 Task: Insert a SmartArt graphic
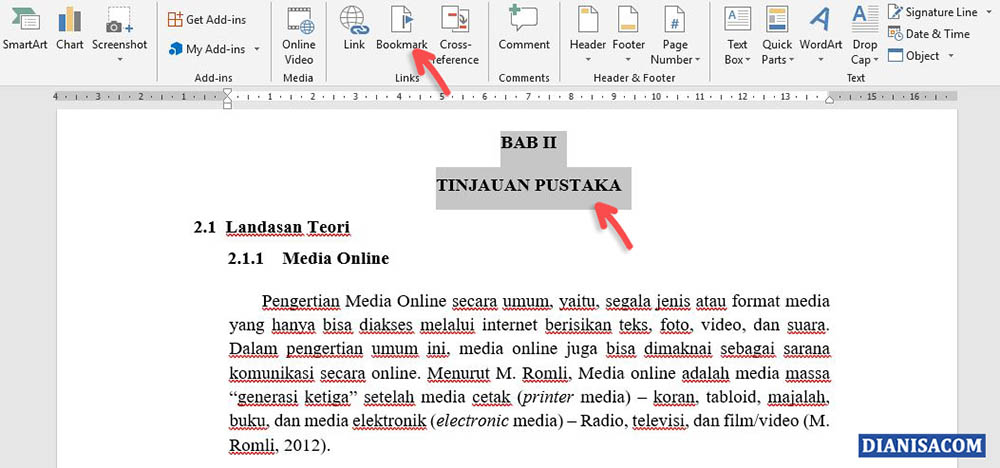pyautogui.click(x=25, y=29)
